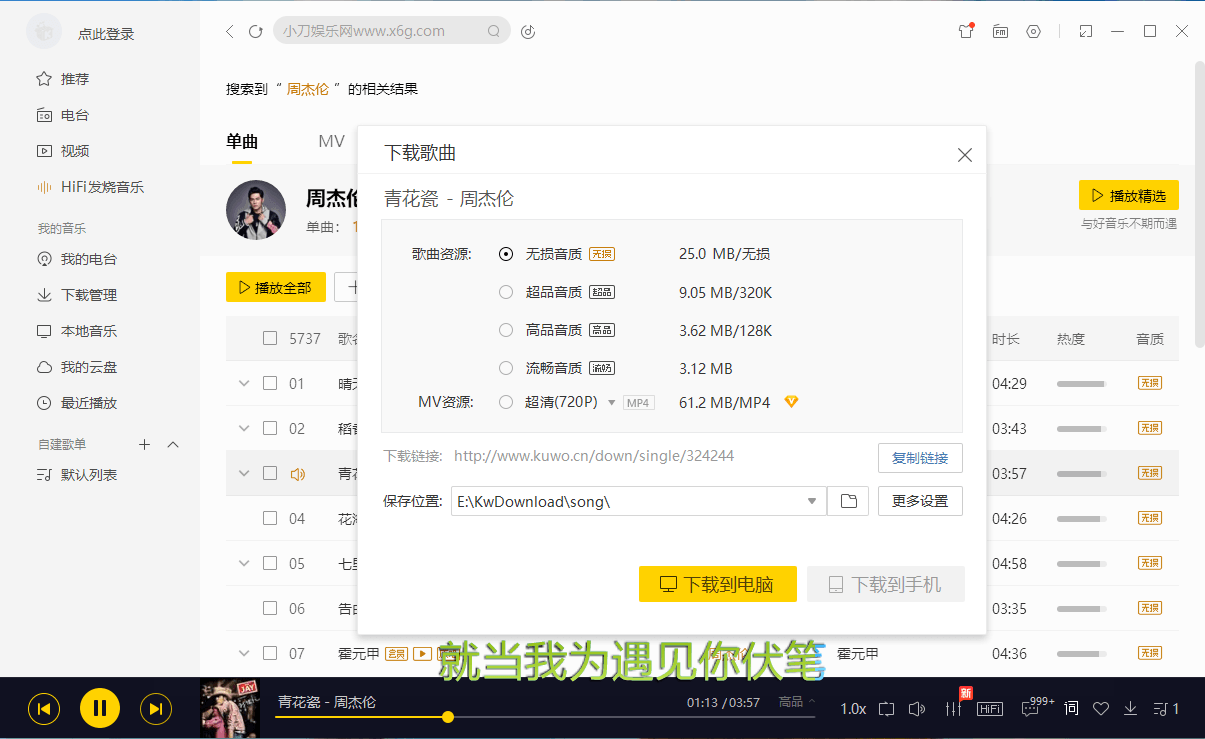Open the save location dropdown
The height and width of the screenshot is (739, 1205).
(x=811, y=501)
